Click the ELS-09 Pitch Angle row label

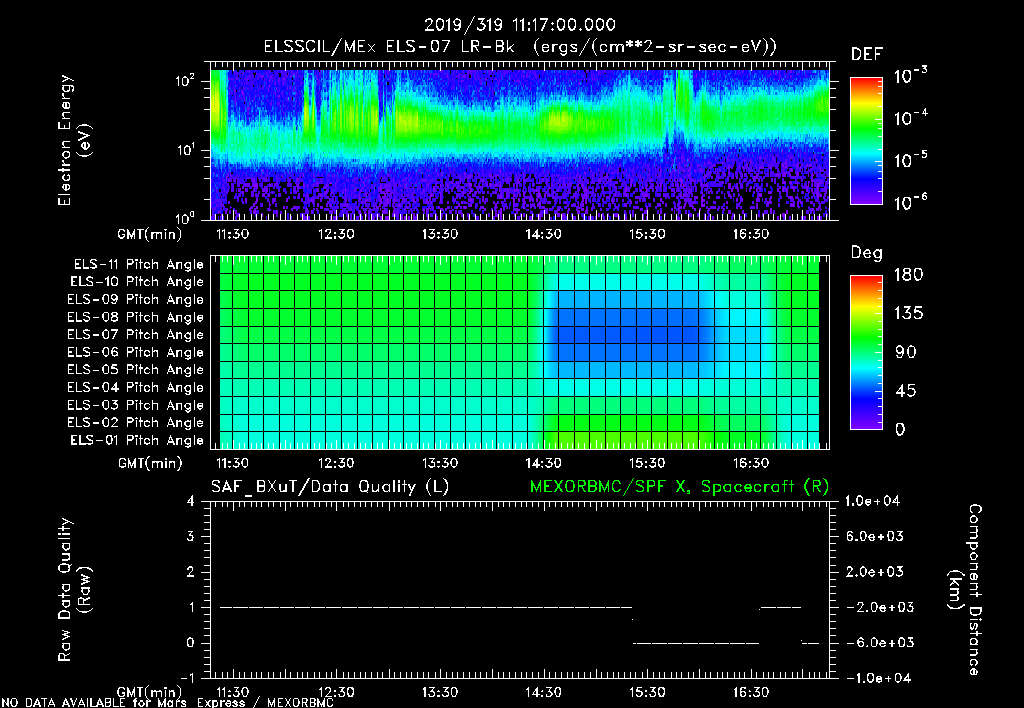click(136, 300)
